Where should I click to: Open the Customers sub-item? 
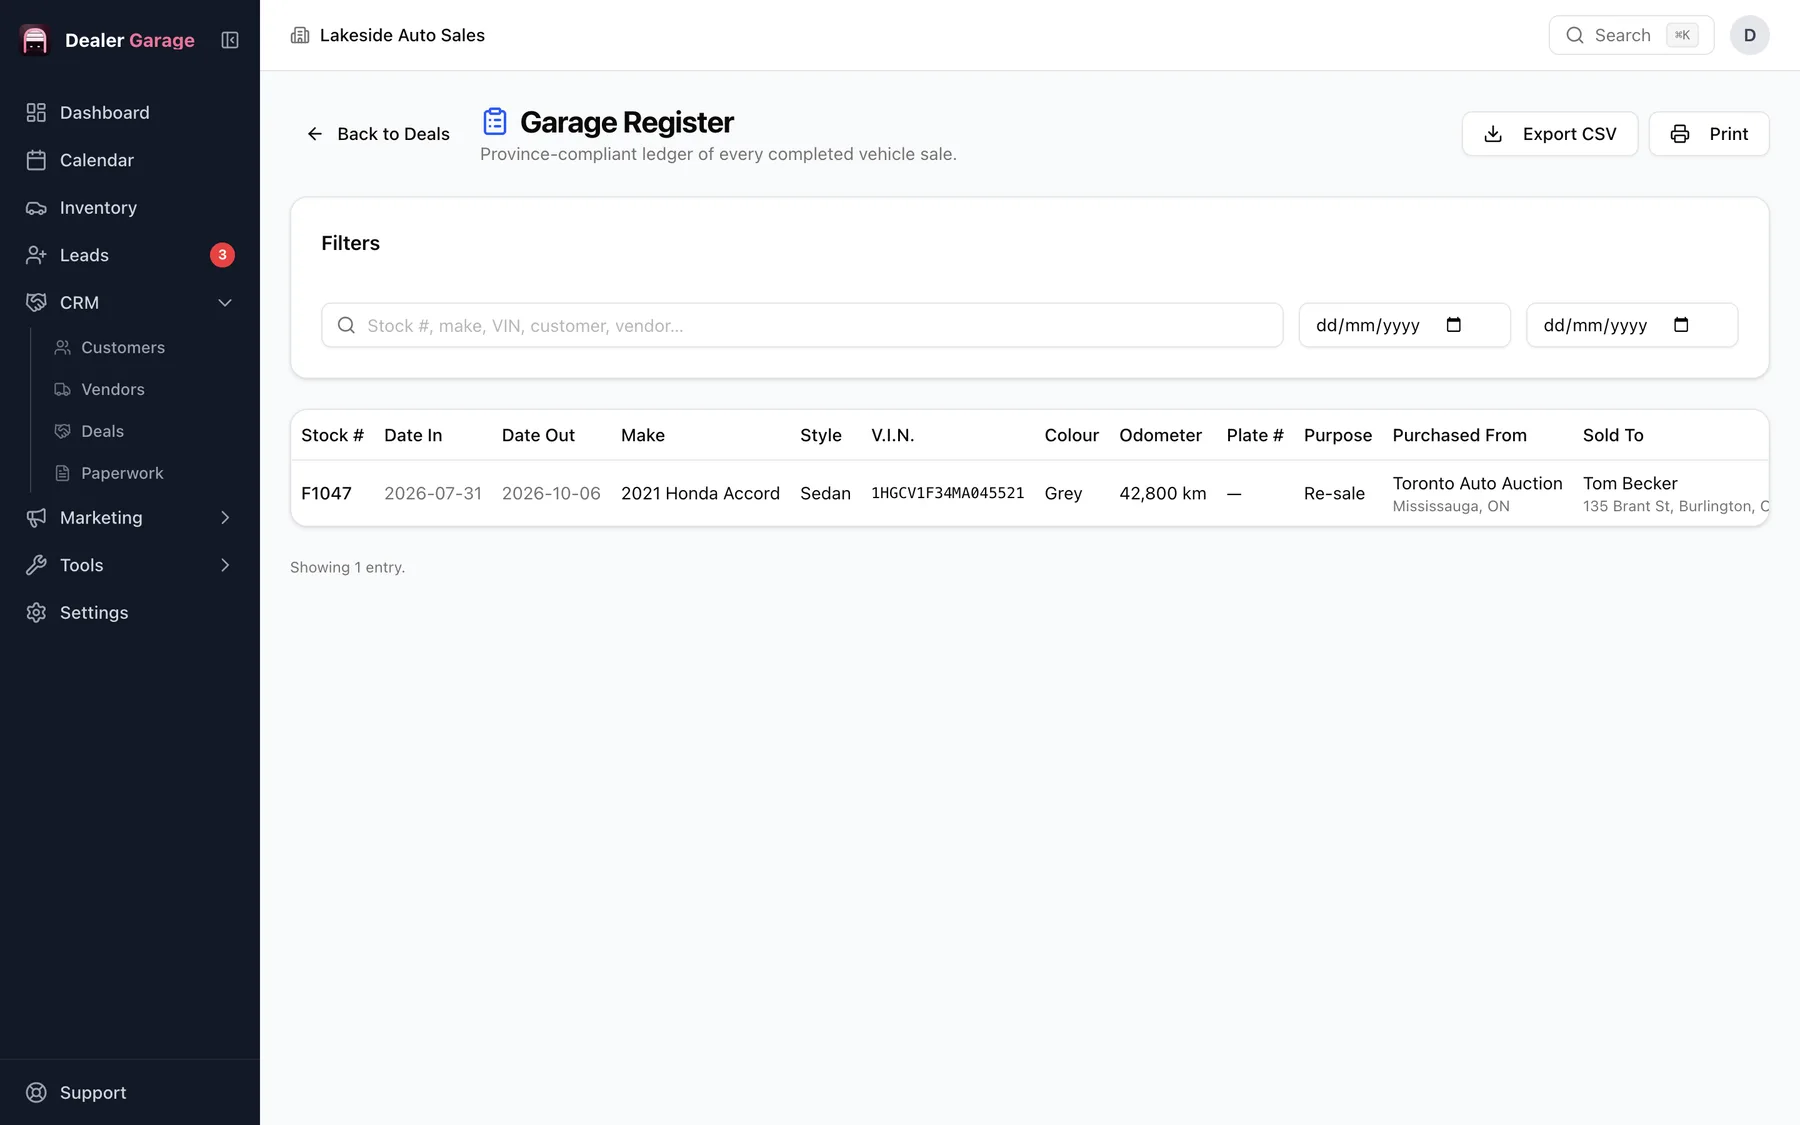coord(123,347)
